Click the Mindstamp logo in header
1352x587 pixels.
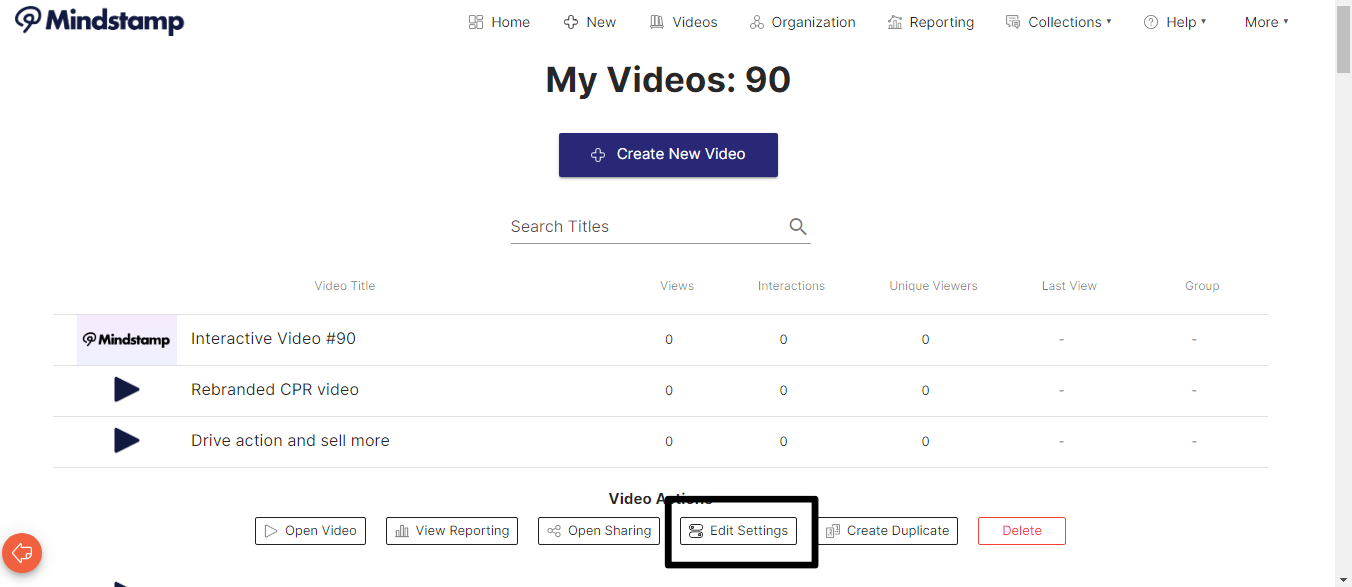point(99,21)
